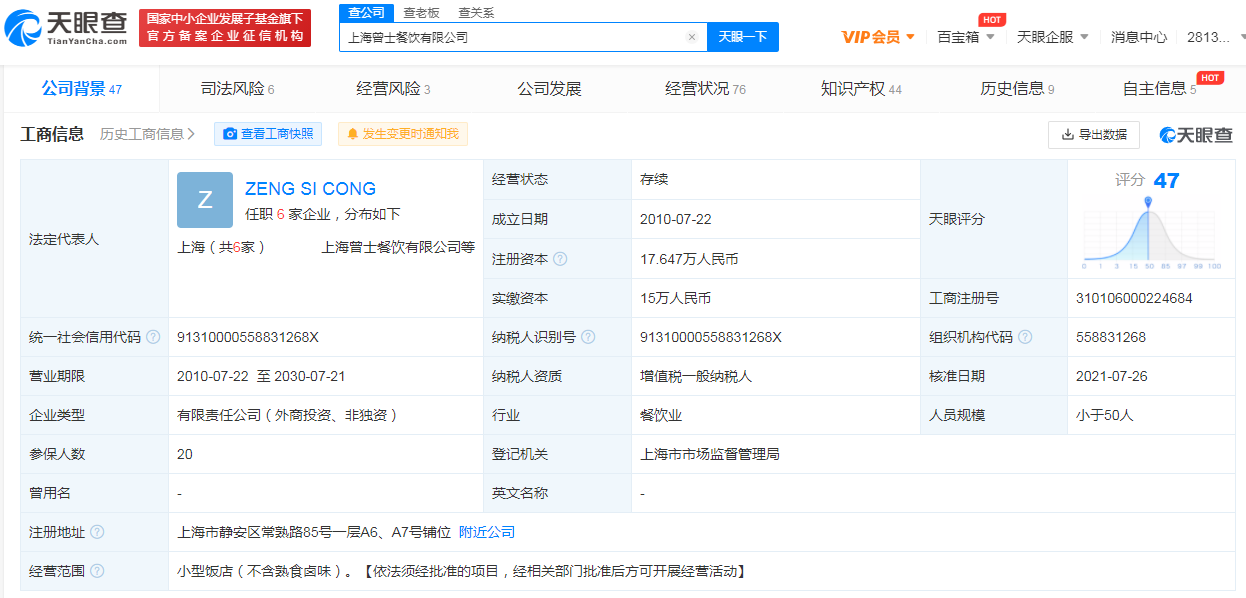Image resolution: width=1246 pixels, height=598 pixels.
Task: Switch to the 经营风险 tab
Action: [393, 89]
